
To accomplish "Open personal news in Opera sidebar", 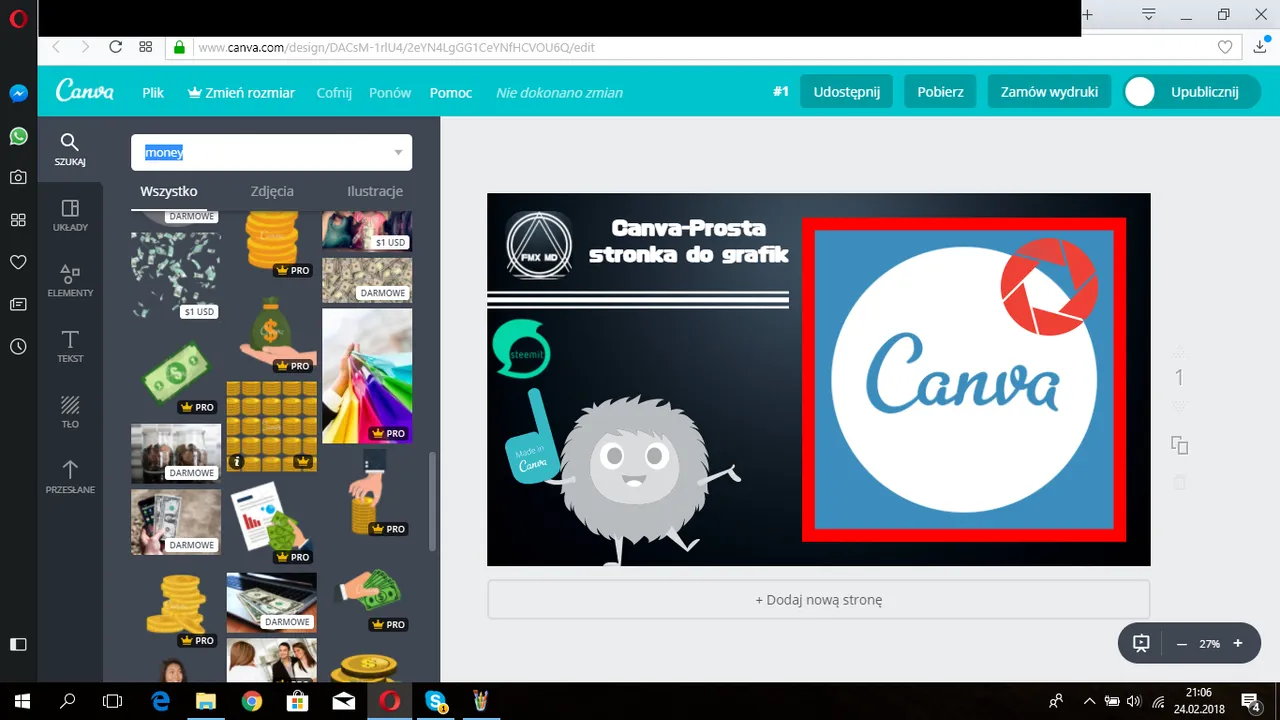I will click(x=18, y=304).
